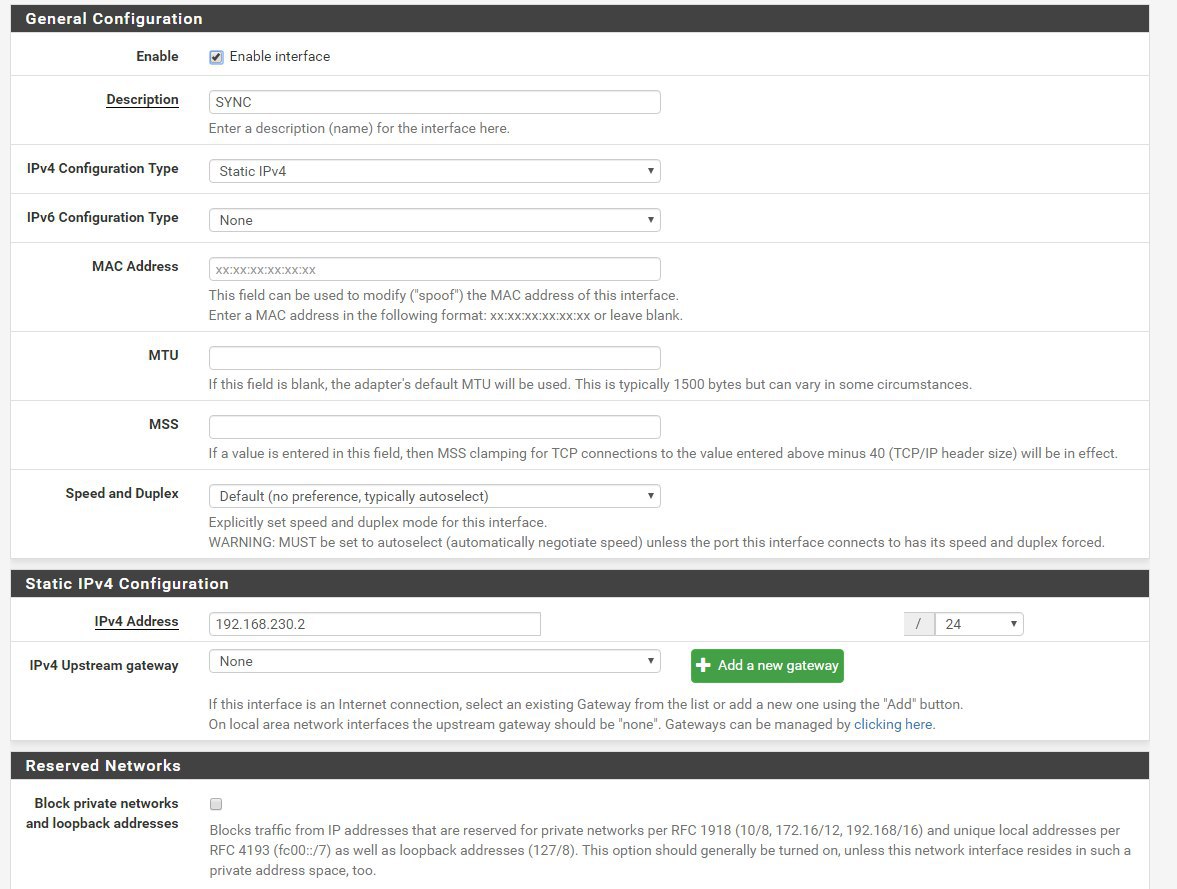1177x889 pixels.
Task: Edit the IPv4 Address 192.168.230.2 field
Action: point(375,624)
